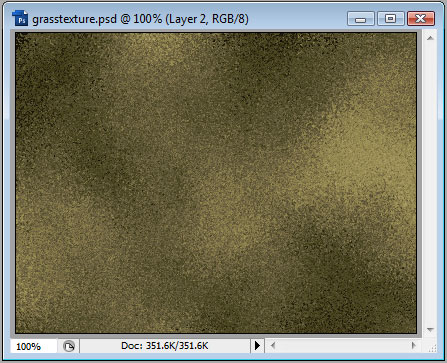The height and width of the screenshot is (363, 447).
Task: Click the status bar preview icon beside zoom field
Action: (69, 346)
